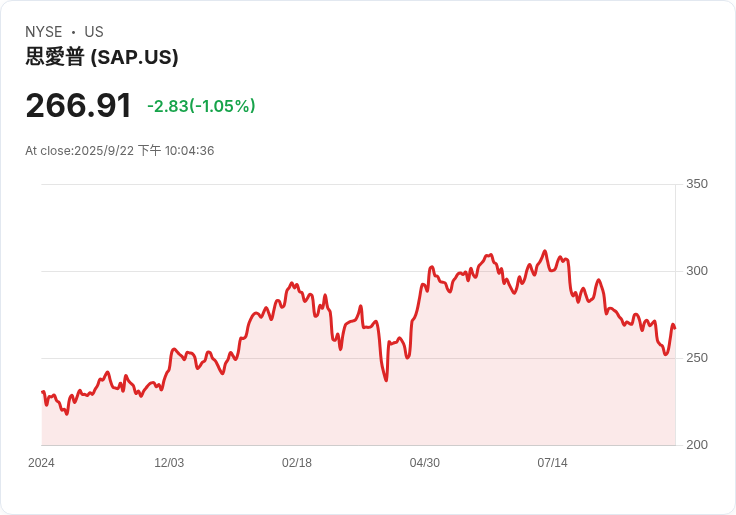This screenshot has height=515, width=736.
Task: Click the 350 y-axis label
Action: (697, 184)
